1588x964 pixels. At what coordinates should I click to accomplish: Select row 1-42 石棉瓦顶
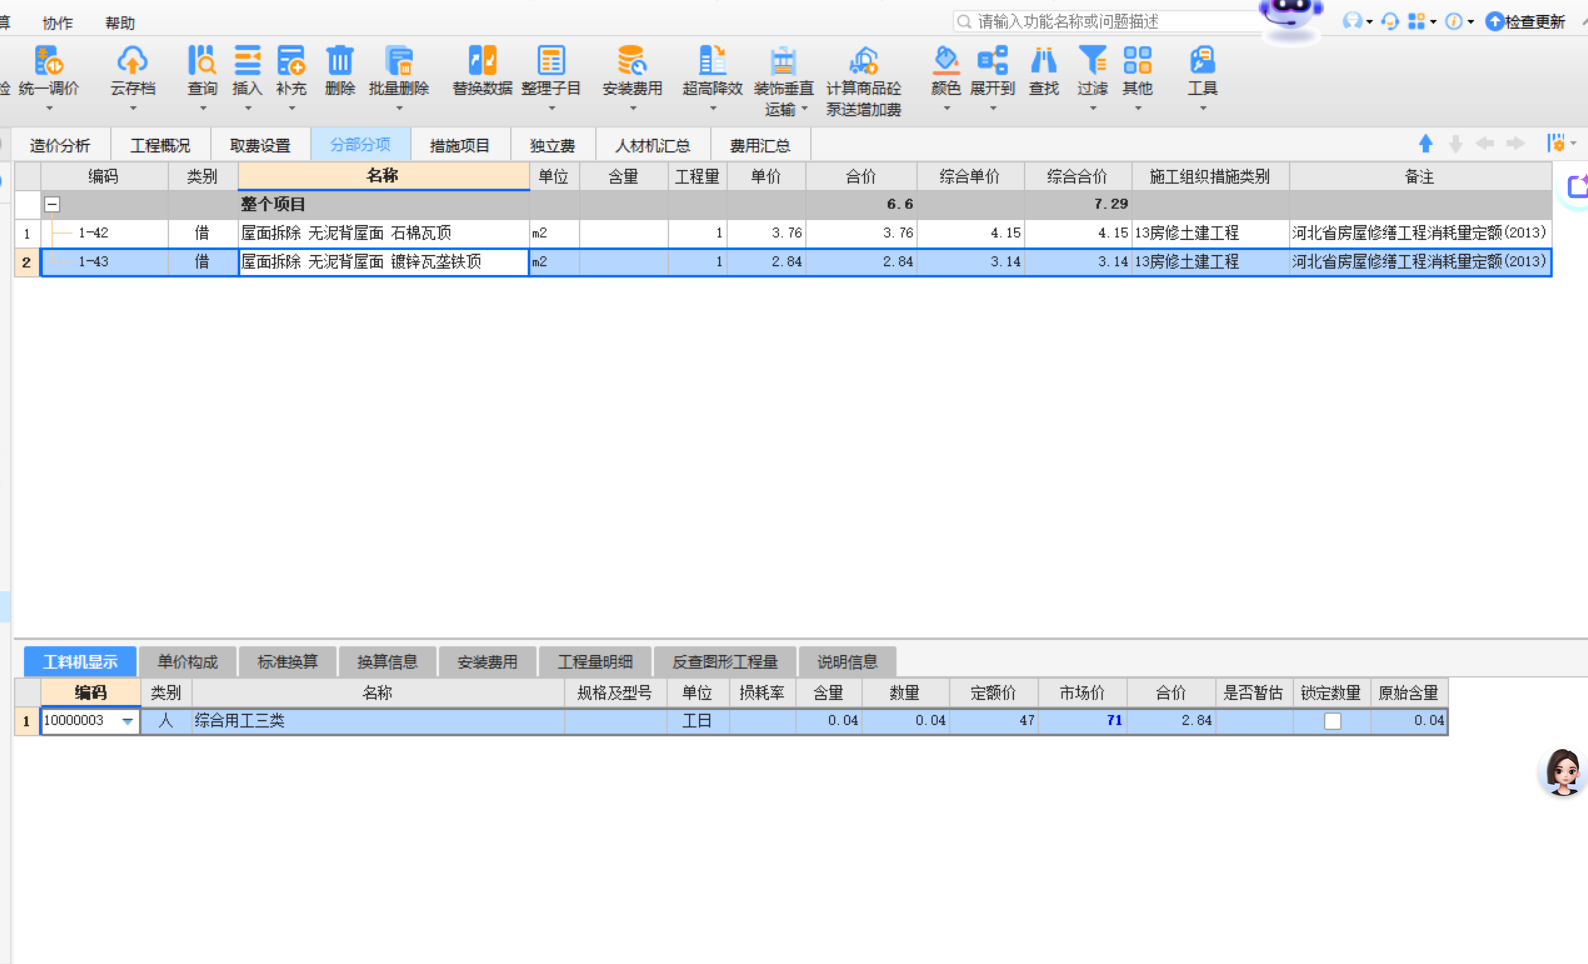tap(796, 233)
